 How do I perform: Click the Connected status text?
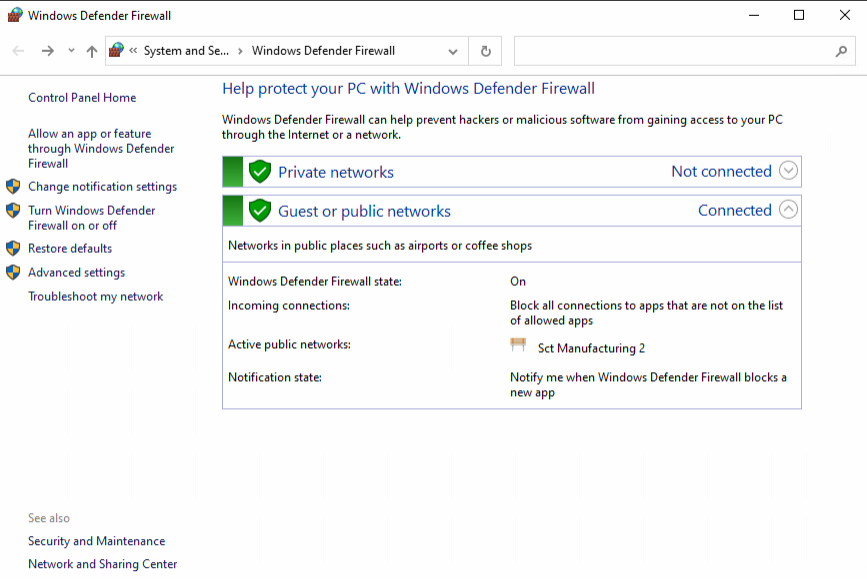tap(734, 210)
